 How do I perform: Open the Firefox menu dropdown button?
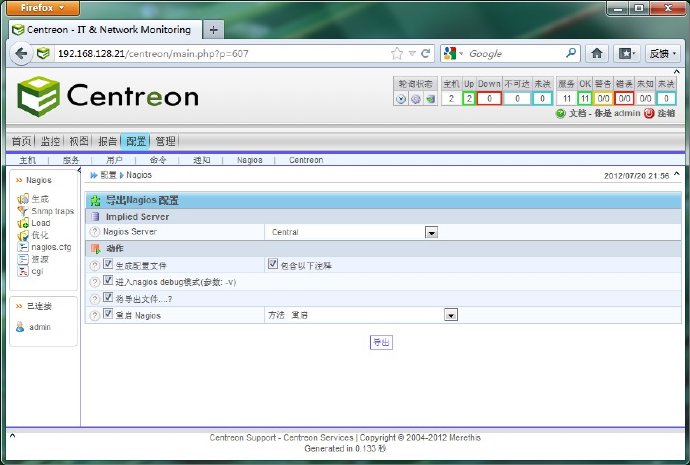[x=43, y=7]
